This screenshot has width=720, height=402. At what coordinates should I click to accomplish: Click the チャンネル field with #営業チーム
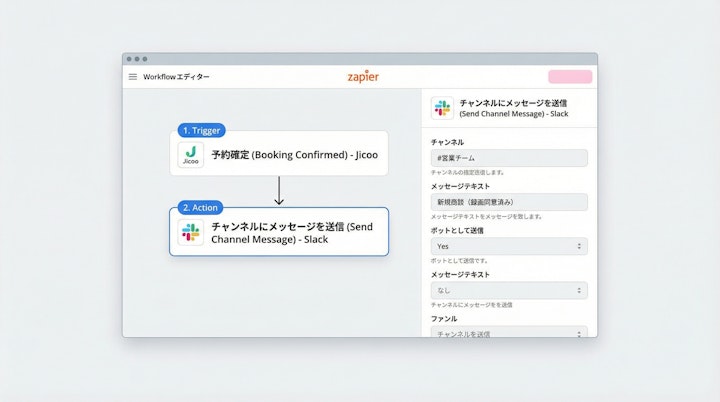click(x=509, y=158)
